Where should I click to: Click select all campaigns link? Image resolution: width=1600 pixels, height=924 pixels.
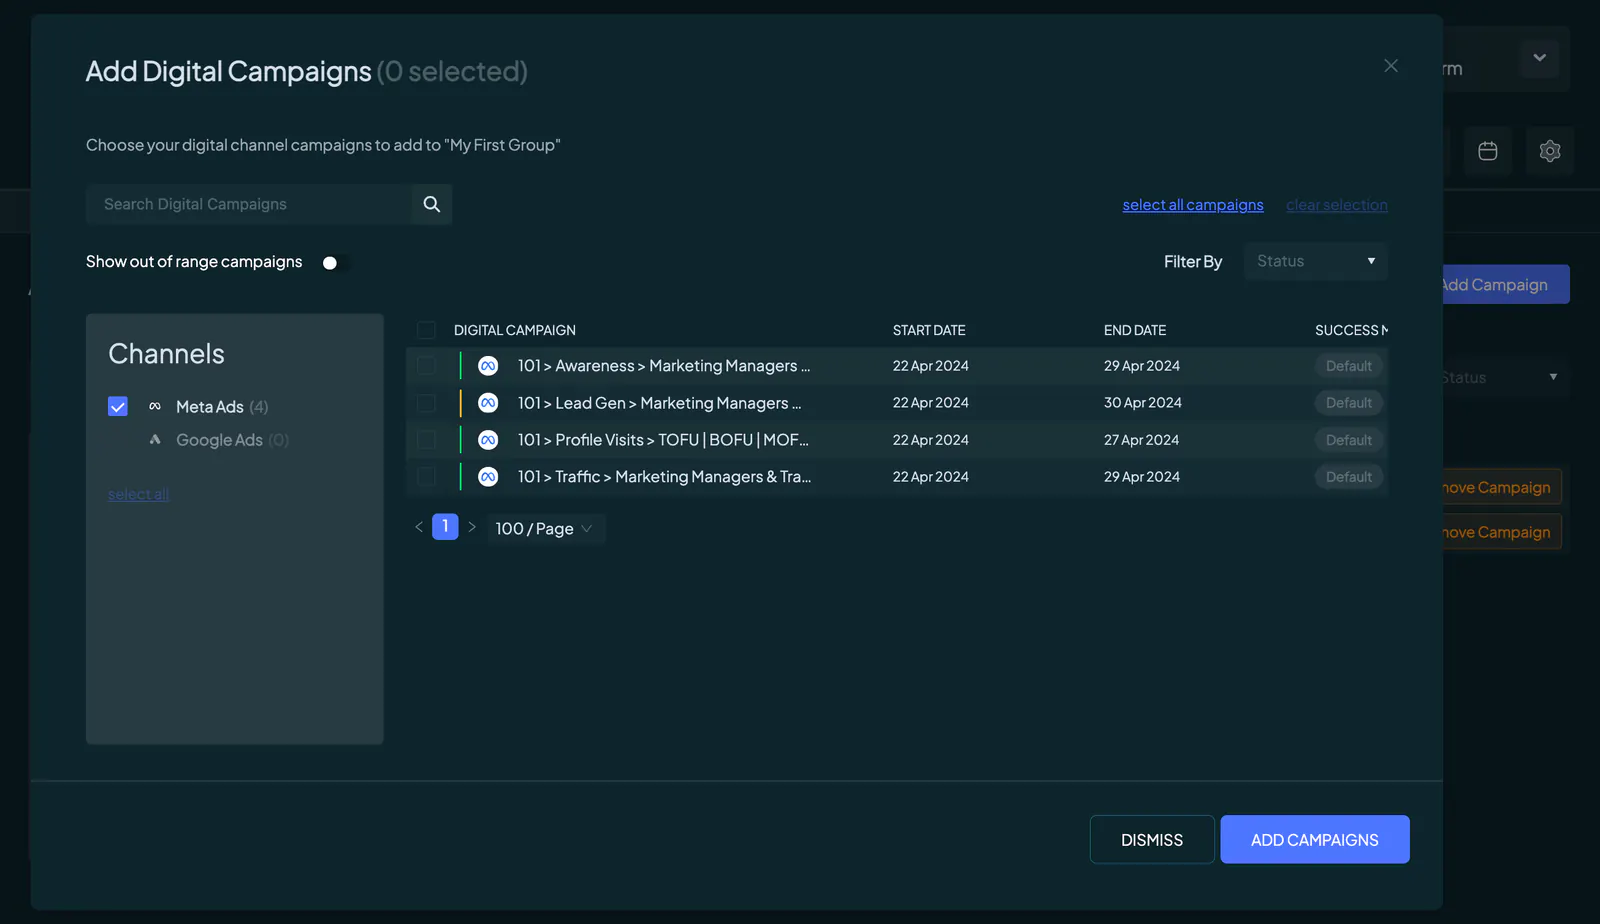click(x=1193, y=205)
